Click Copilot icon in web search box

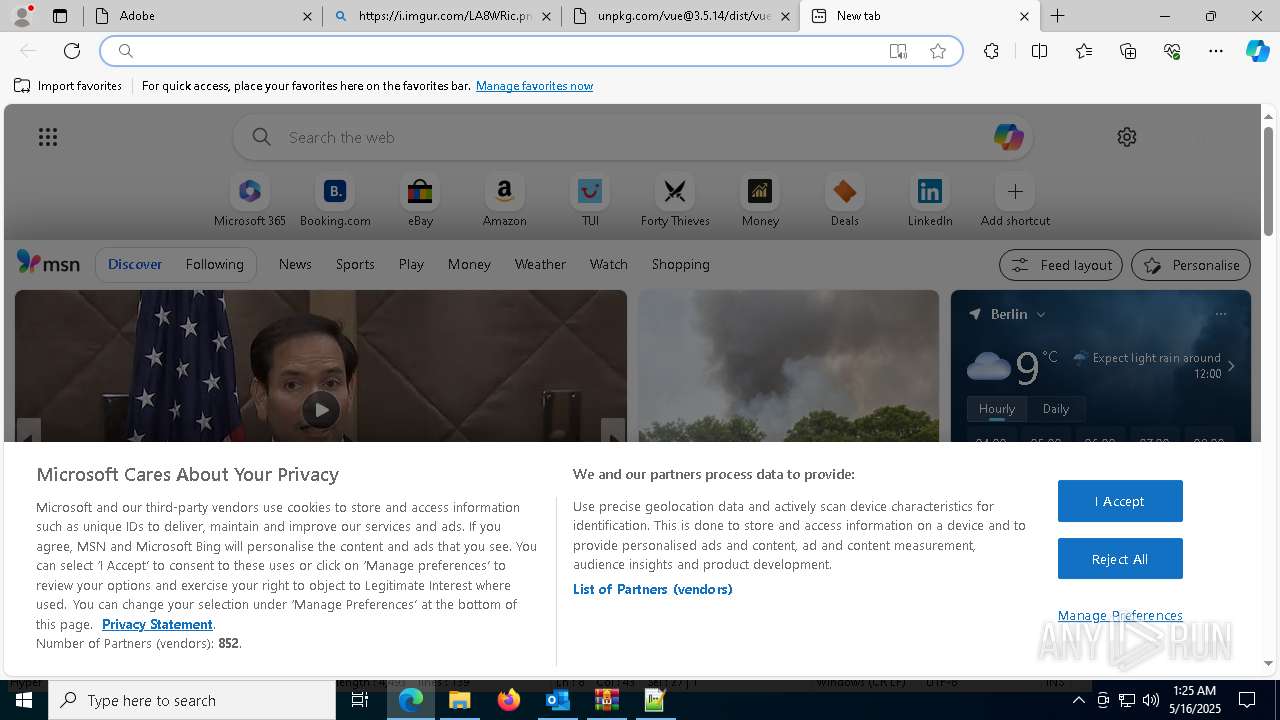1008,137
